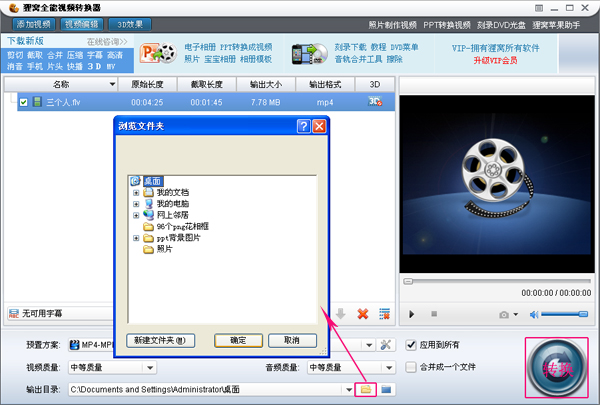
Task: Click the help question mark in 浏览文件夹 dialog
Action: 303,126
